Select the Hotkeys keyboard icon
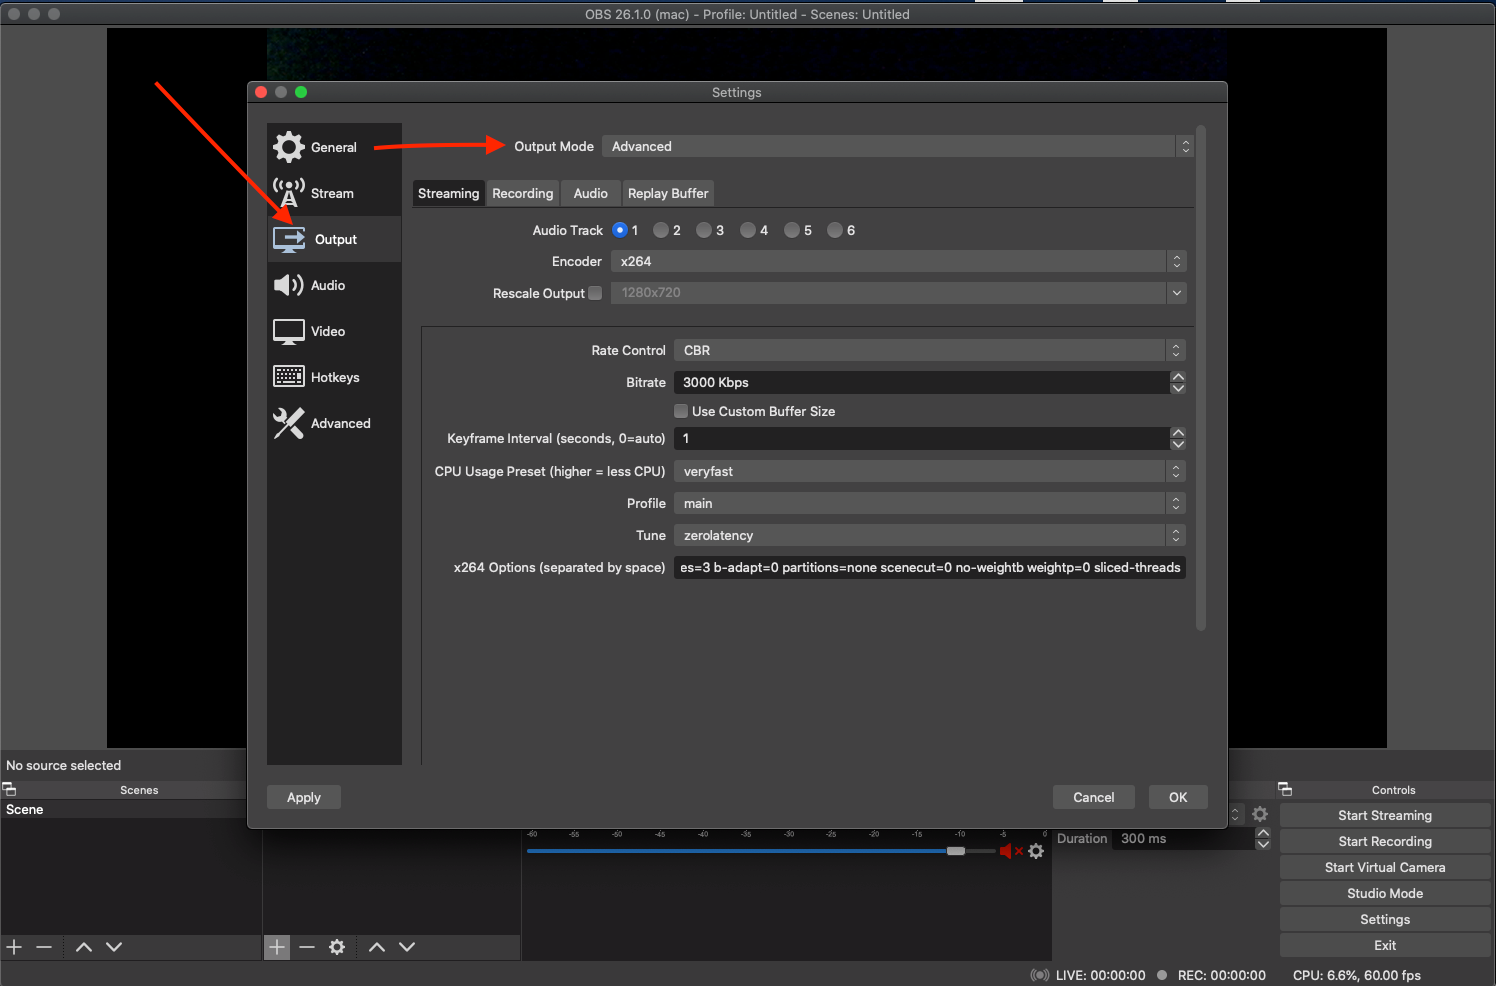This screenshot has height=986, width=1496. point(289,377)
